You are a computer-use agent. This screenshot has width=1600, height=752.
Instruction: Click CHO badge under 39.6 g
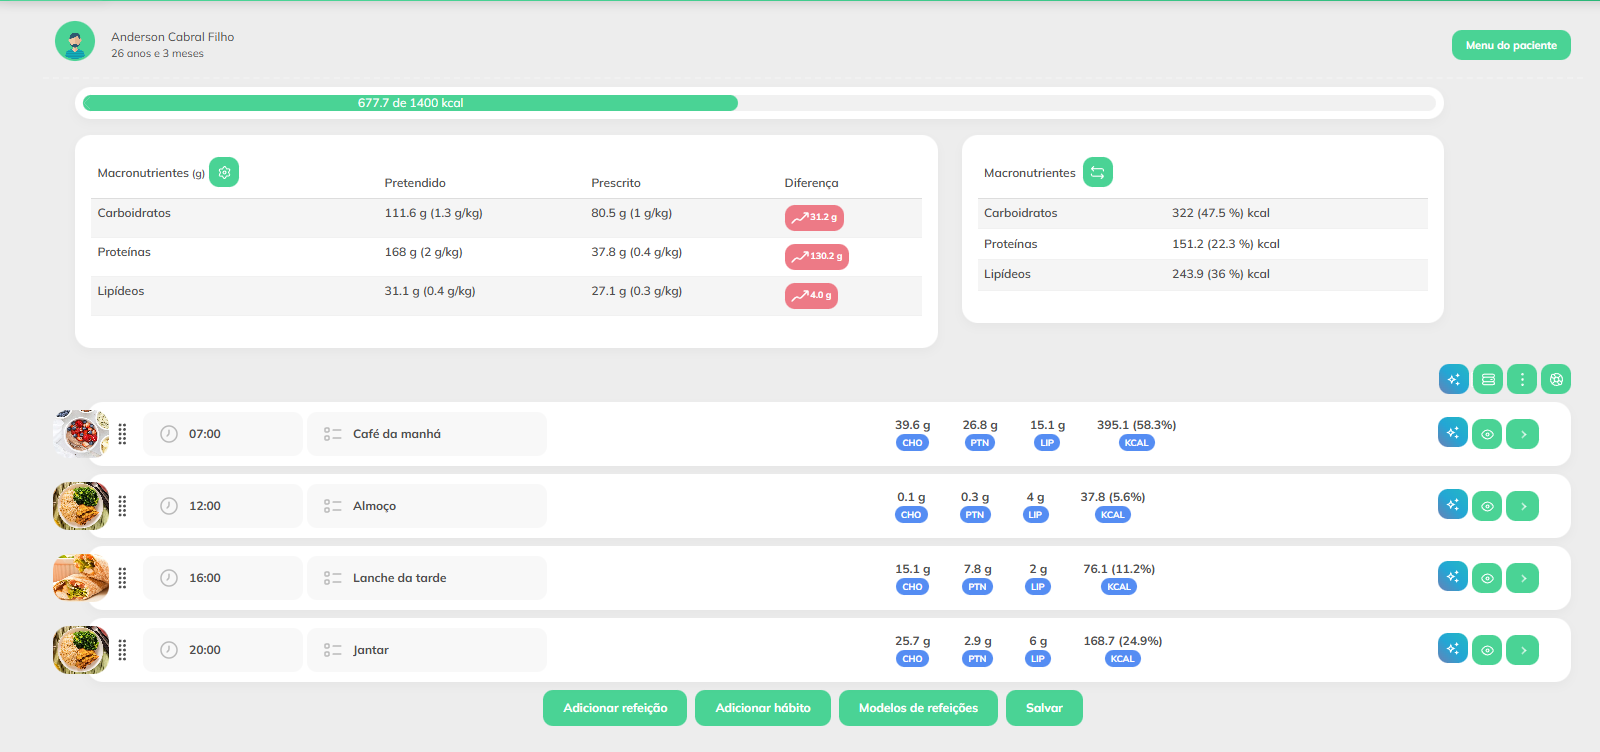pos(912,443)
